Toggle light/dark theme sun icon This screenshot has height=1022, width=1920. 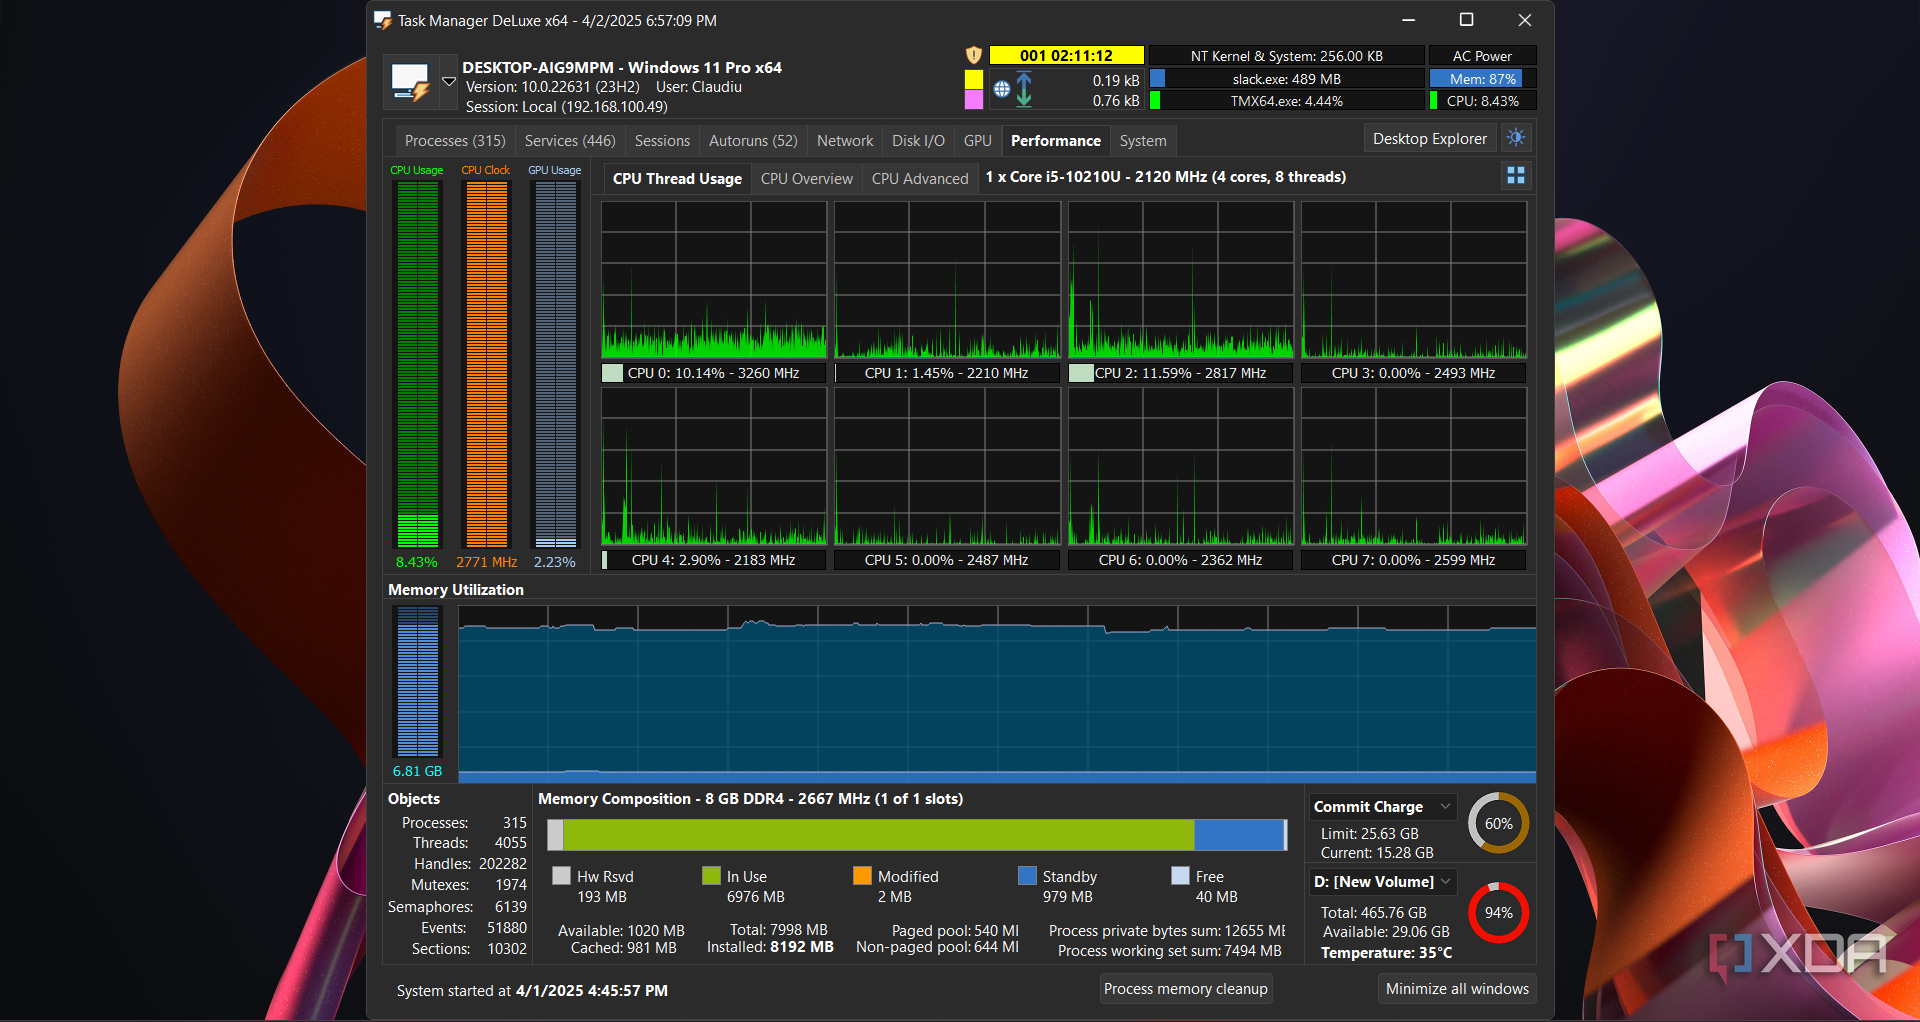click(x=1516, y=138)
